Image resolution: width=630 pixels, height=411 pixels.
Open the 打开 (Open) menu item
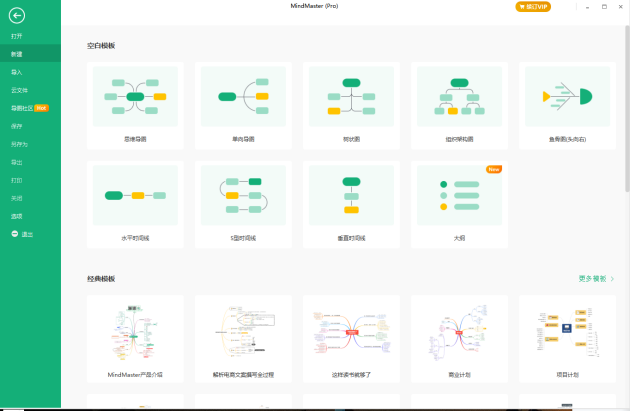tap(30, 36)
